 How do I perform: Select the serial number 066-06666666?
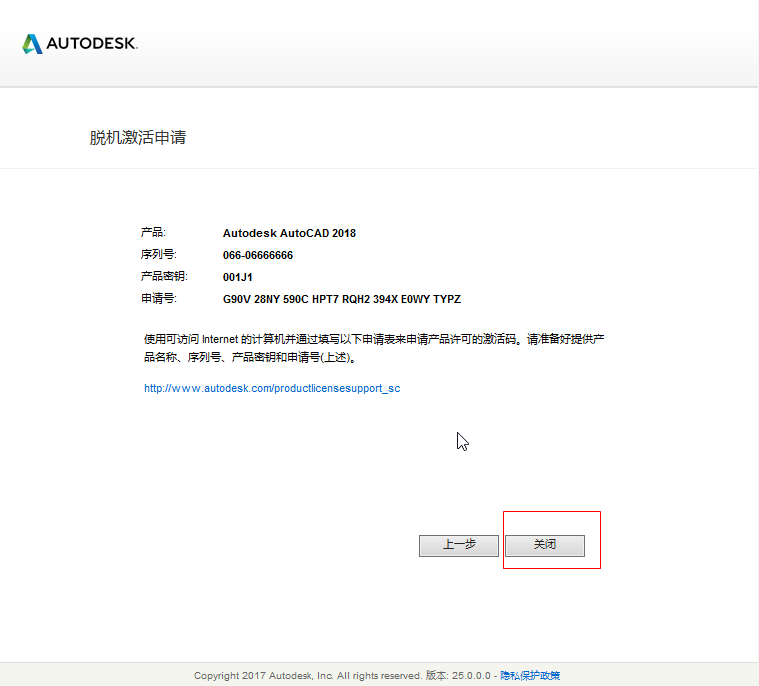(x=258, y=255)
